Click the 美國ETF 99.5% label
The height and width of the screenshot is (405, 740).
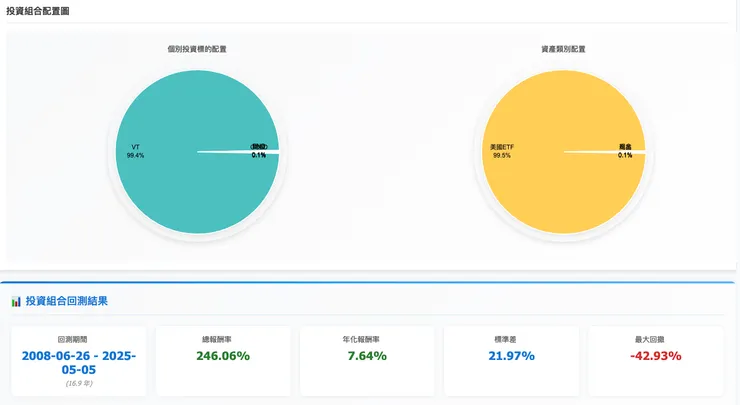point(502,151)
